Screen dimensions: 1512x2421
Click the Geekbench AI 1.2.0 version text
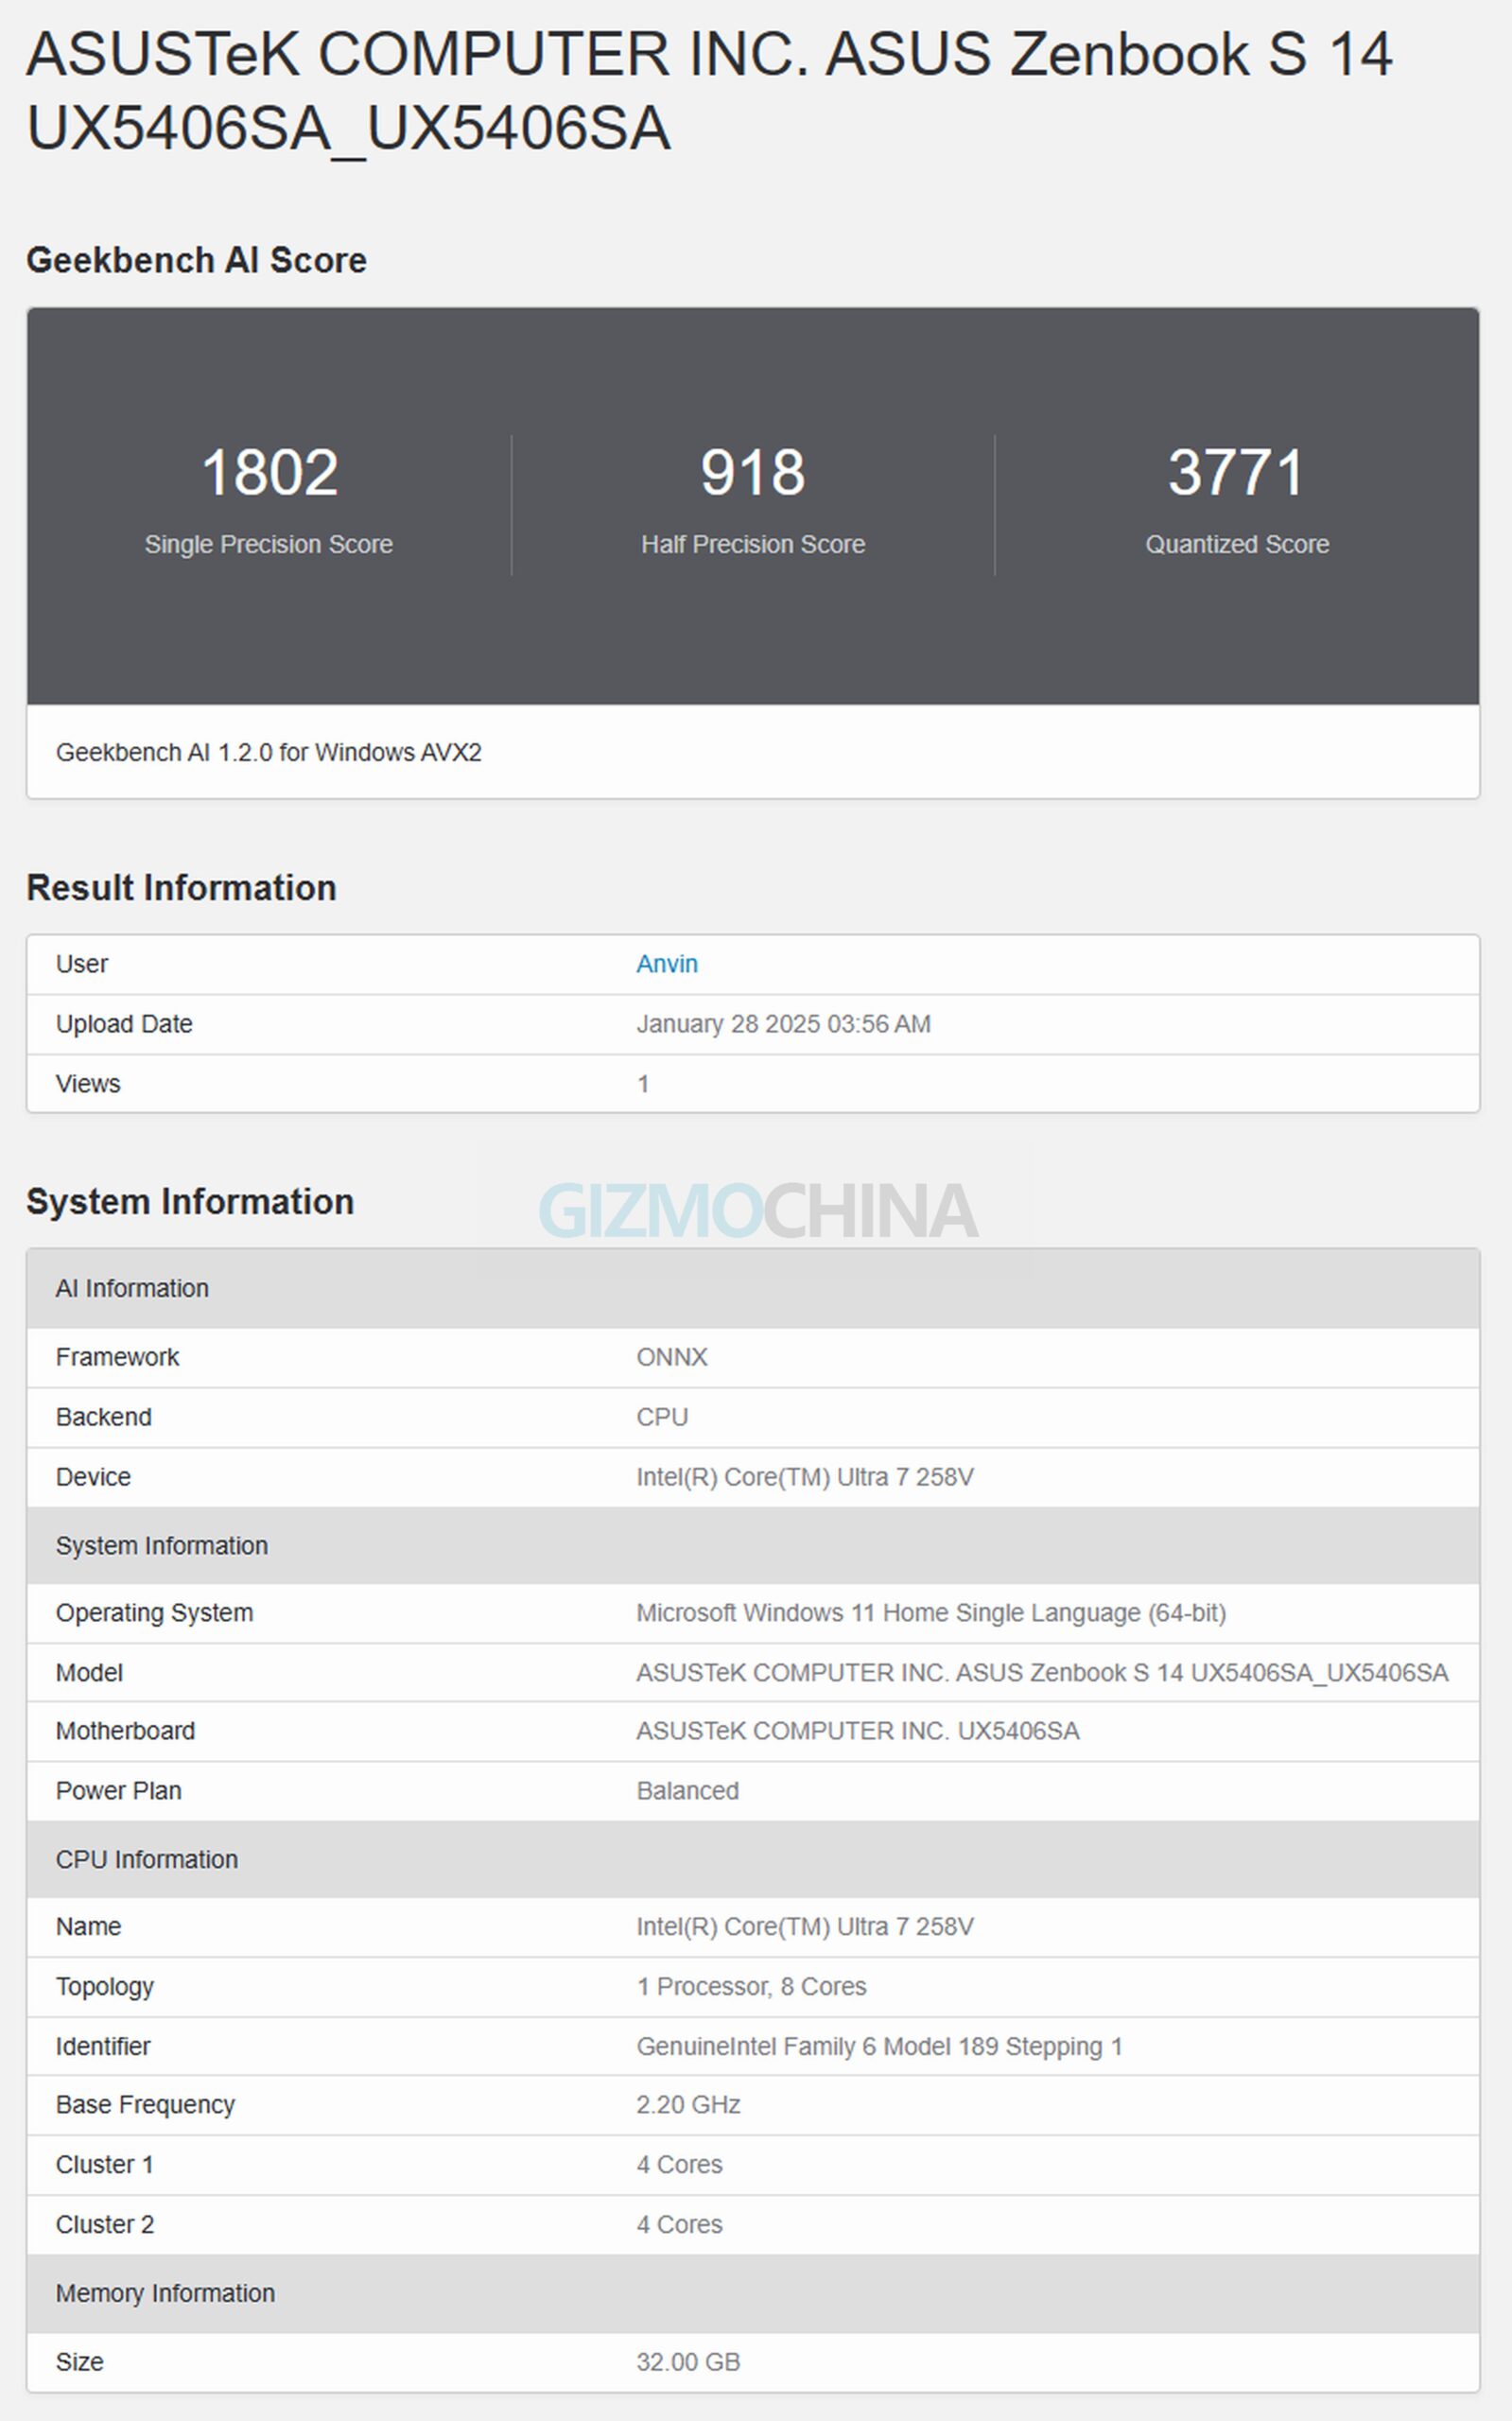(x=268, y=752)
